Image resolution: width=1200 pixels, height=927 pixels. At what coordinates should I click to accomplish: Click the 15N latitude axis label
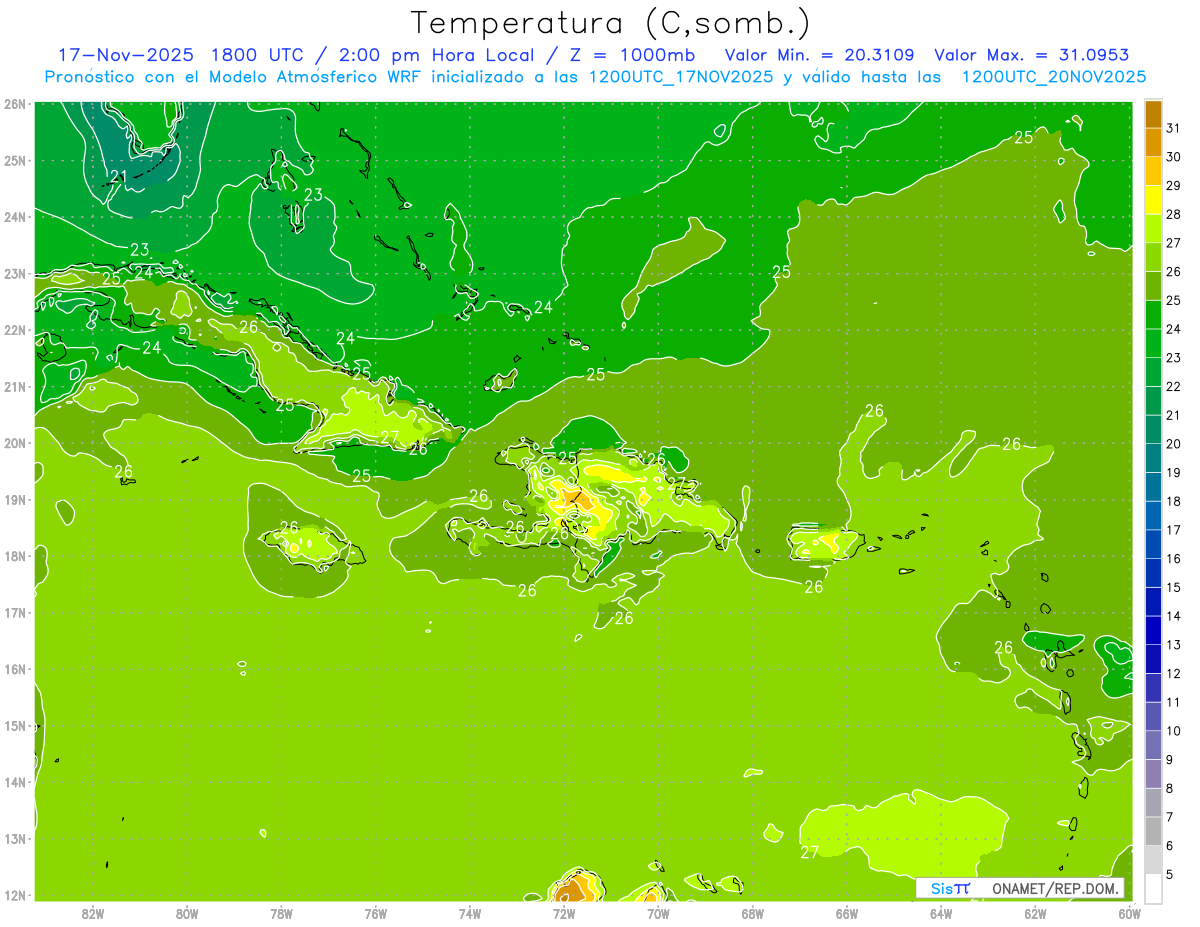pyautogui.click(x=15, y=725)
